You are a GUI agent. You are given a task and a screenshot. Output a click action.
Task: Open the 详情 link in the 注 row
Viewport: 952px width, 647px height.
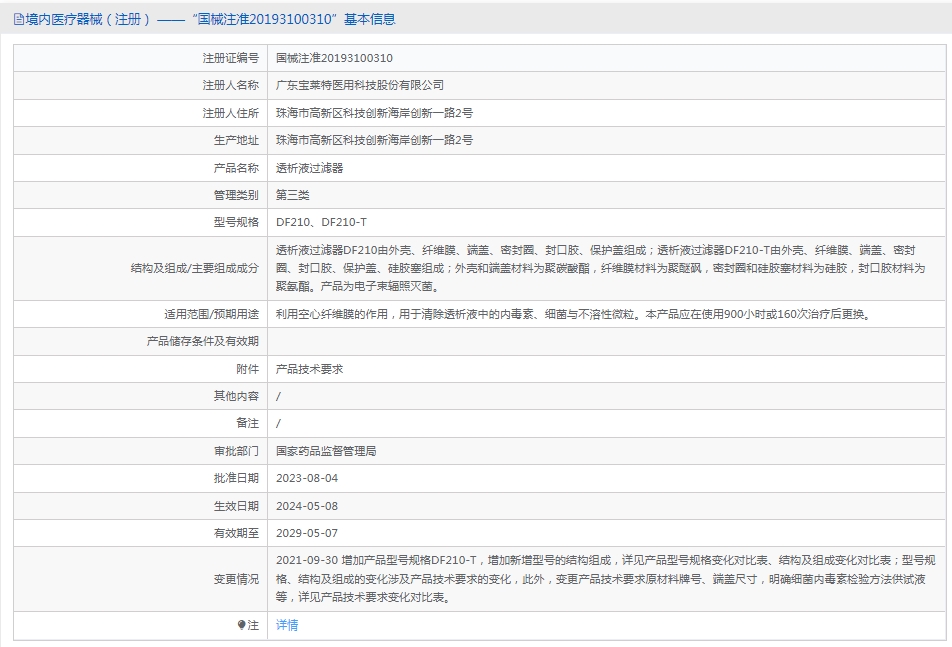pyautogui.click(x=287, y=625)
